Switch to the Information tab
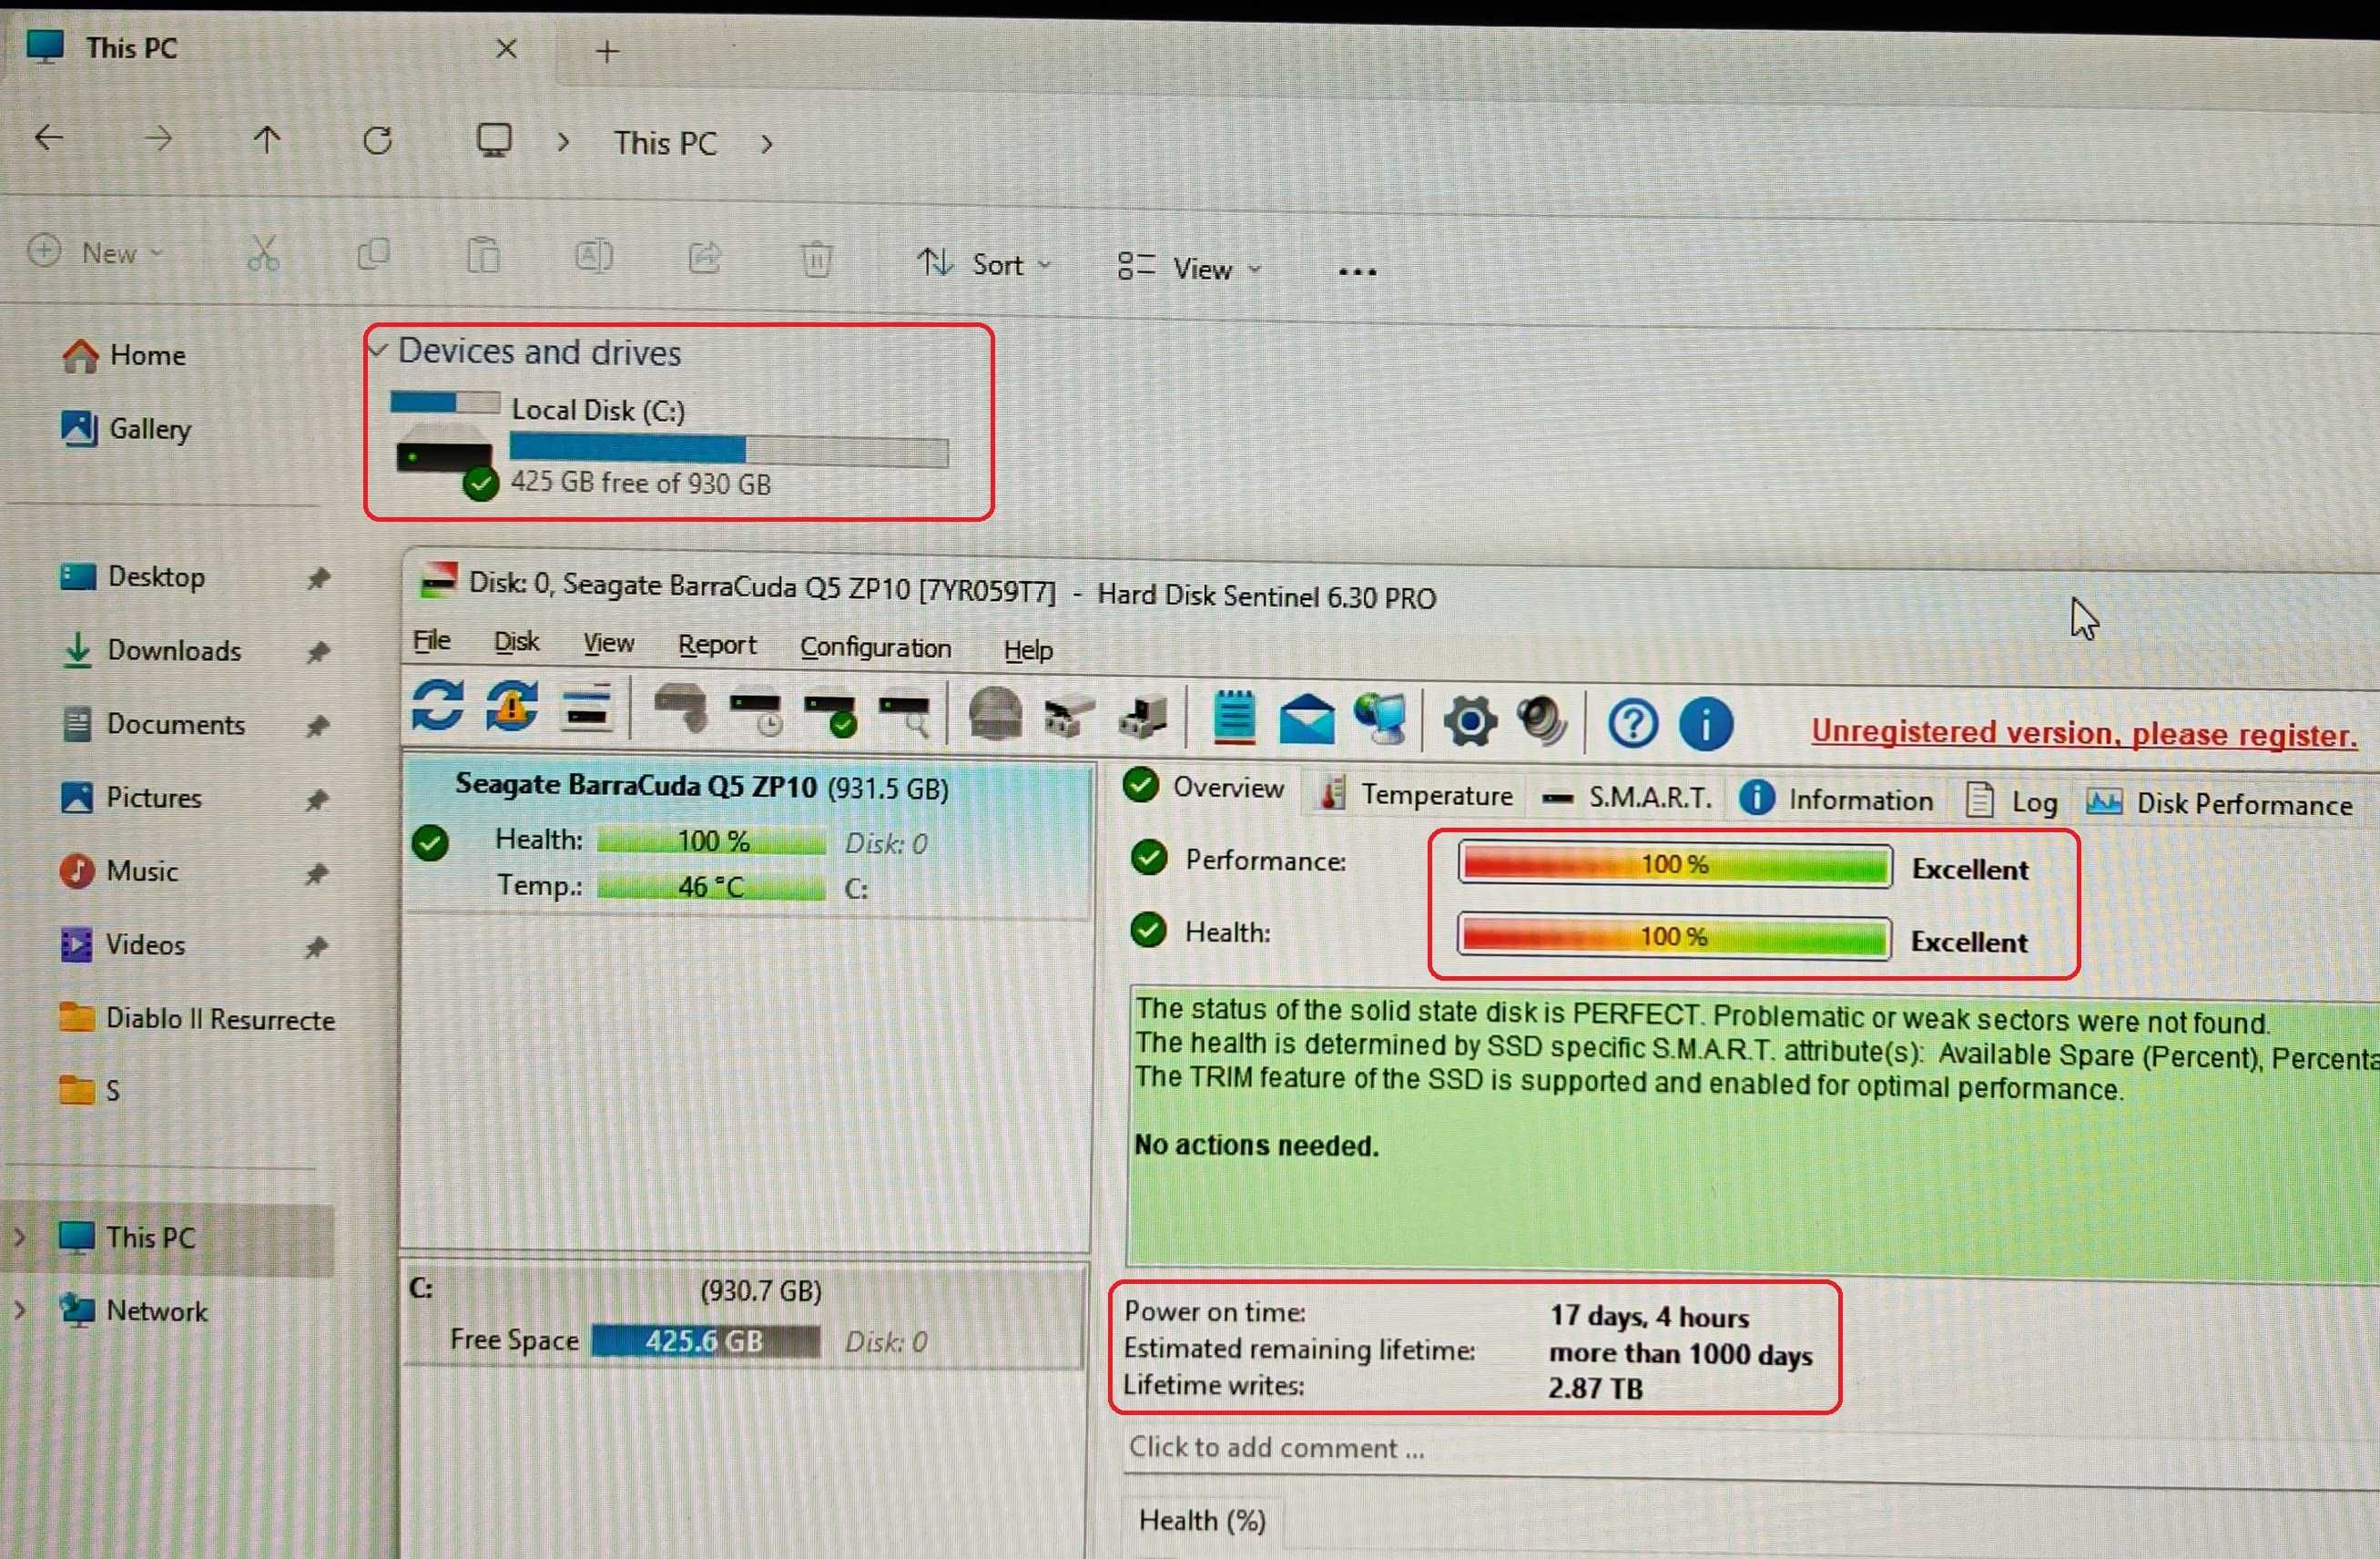This screenshot has height=1559, width=2380. pyautogui.click(x=1837, y=800)
